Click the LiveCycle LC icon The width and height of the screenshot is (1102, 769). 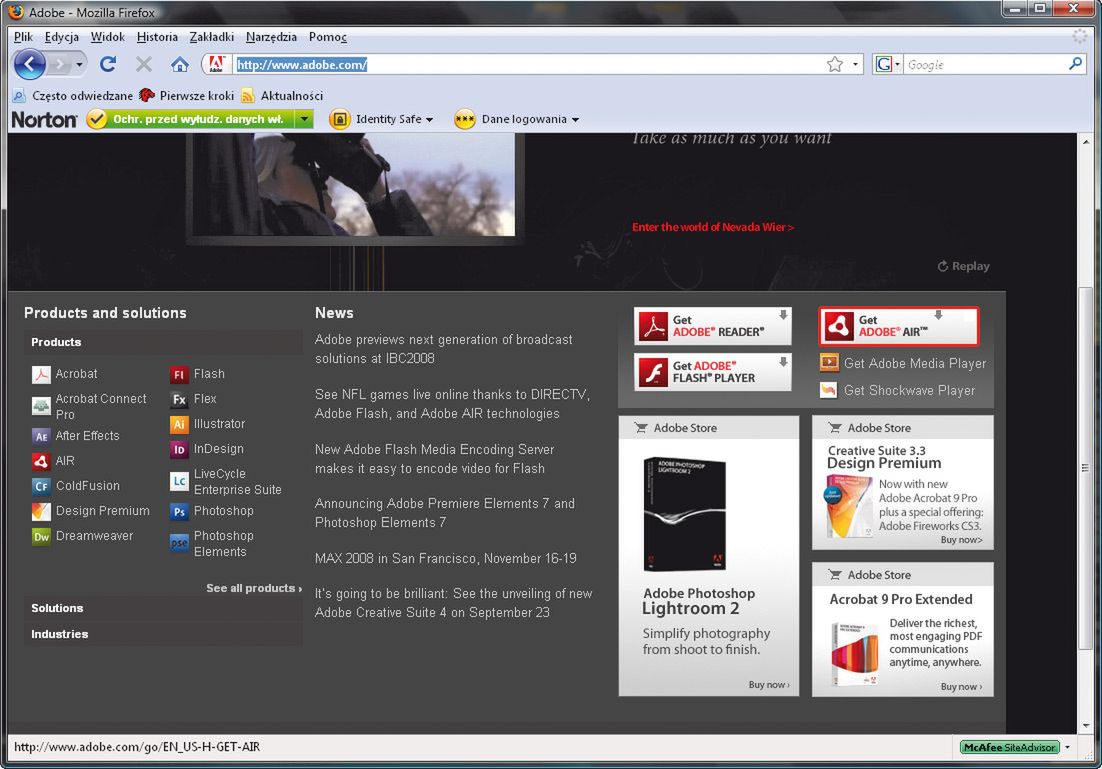(179, 482)
